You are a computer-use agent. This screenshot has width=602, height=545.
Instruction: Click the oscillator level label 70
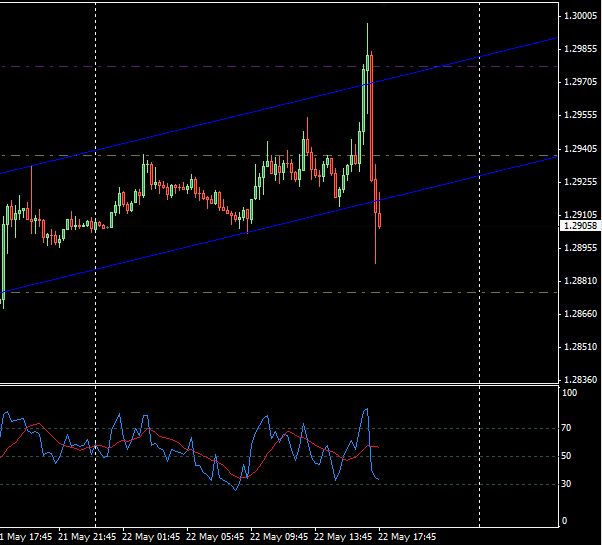click(x=566, y=428)
